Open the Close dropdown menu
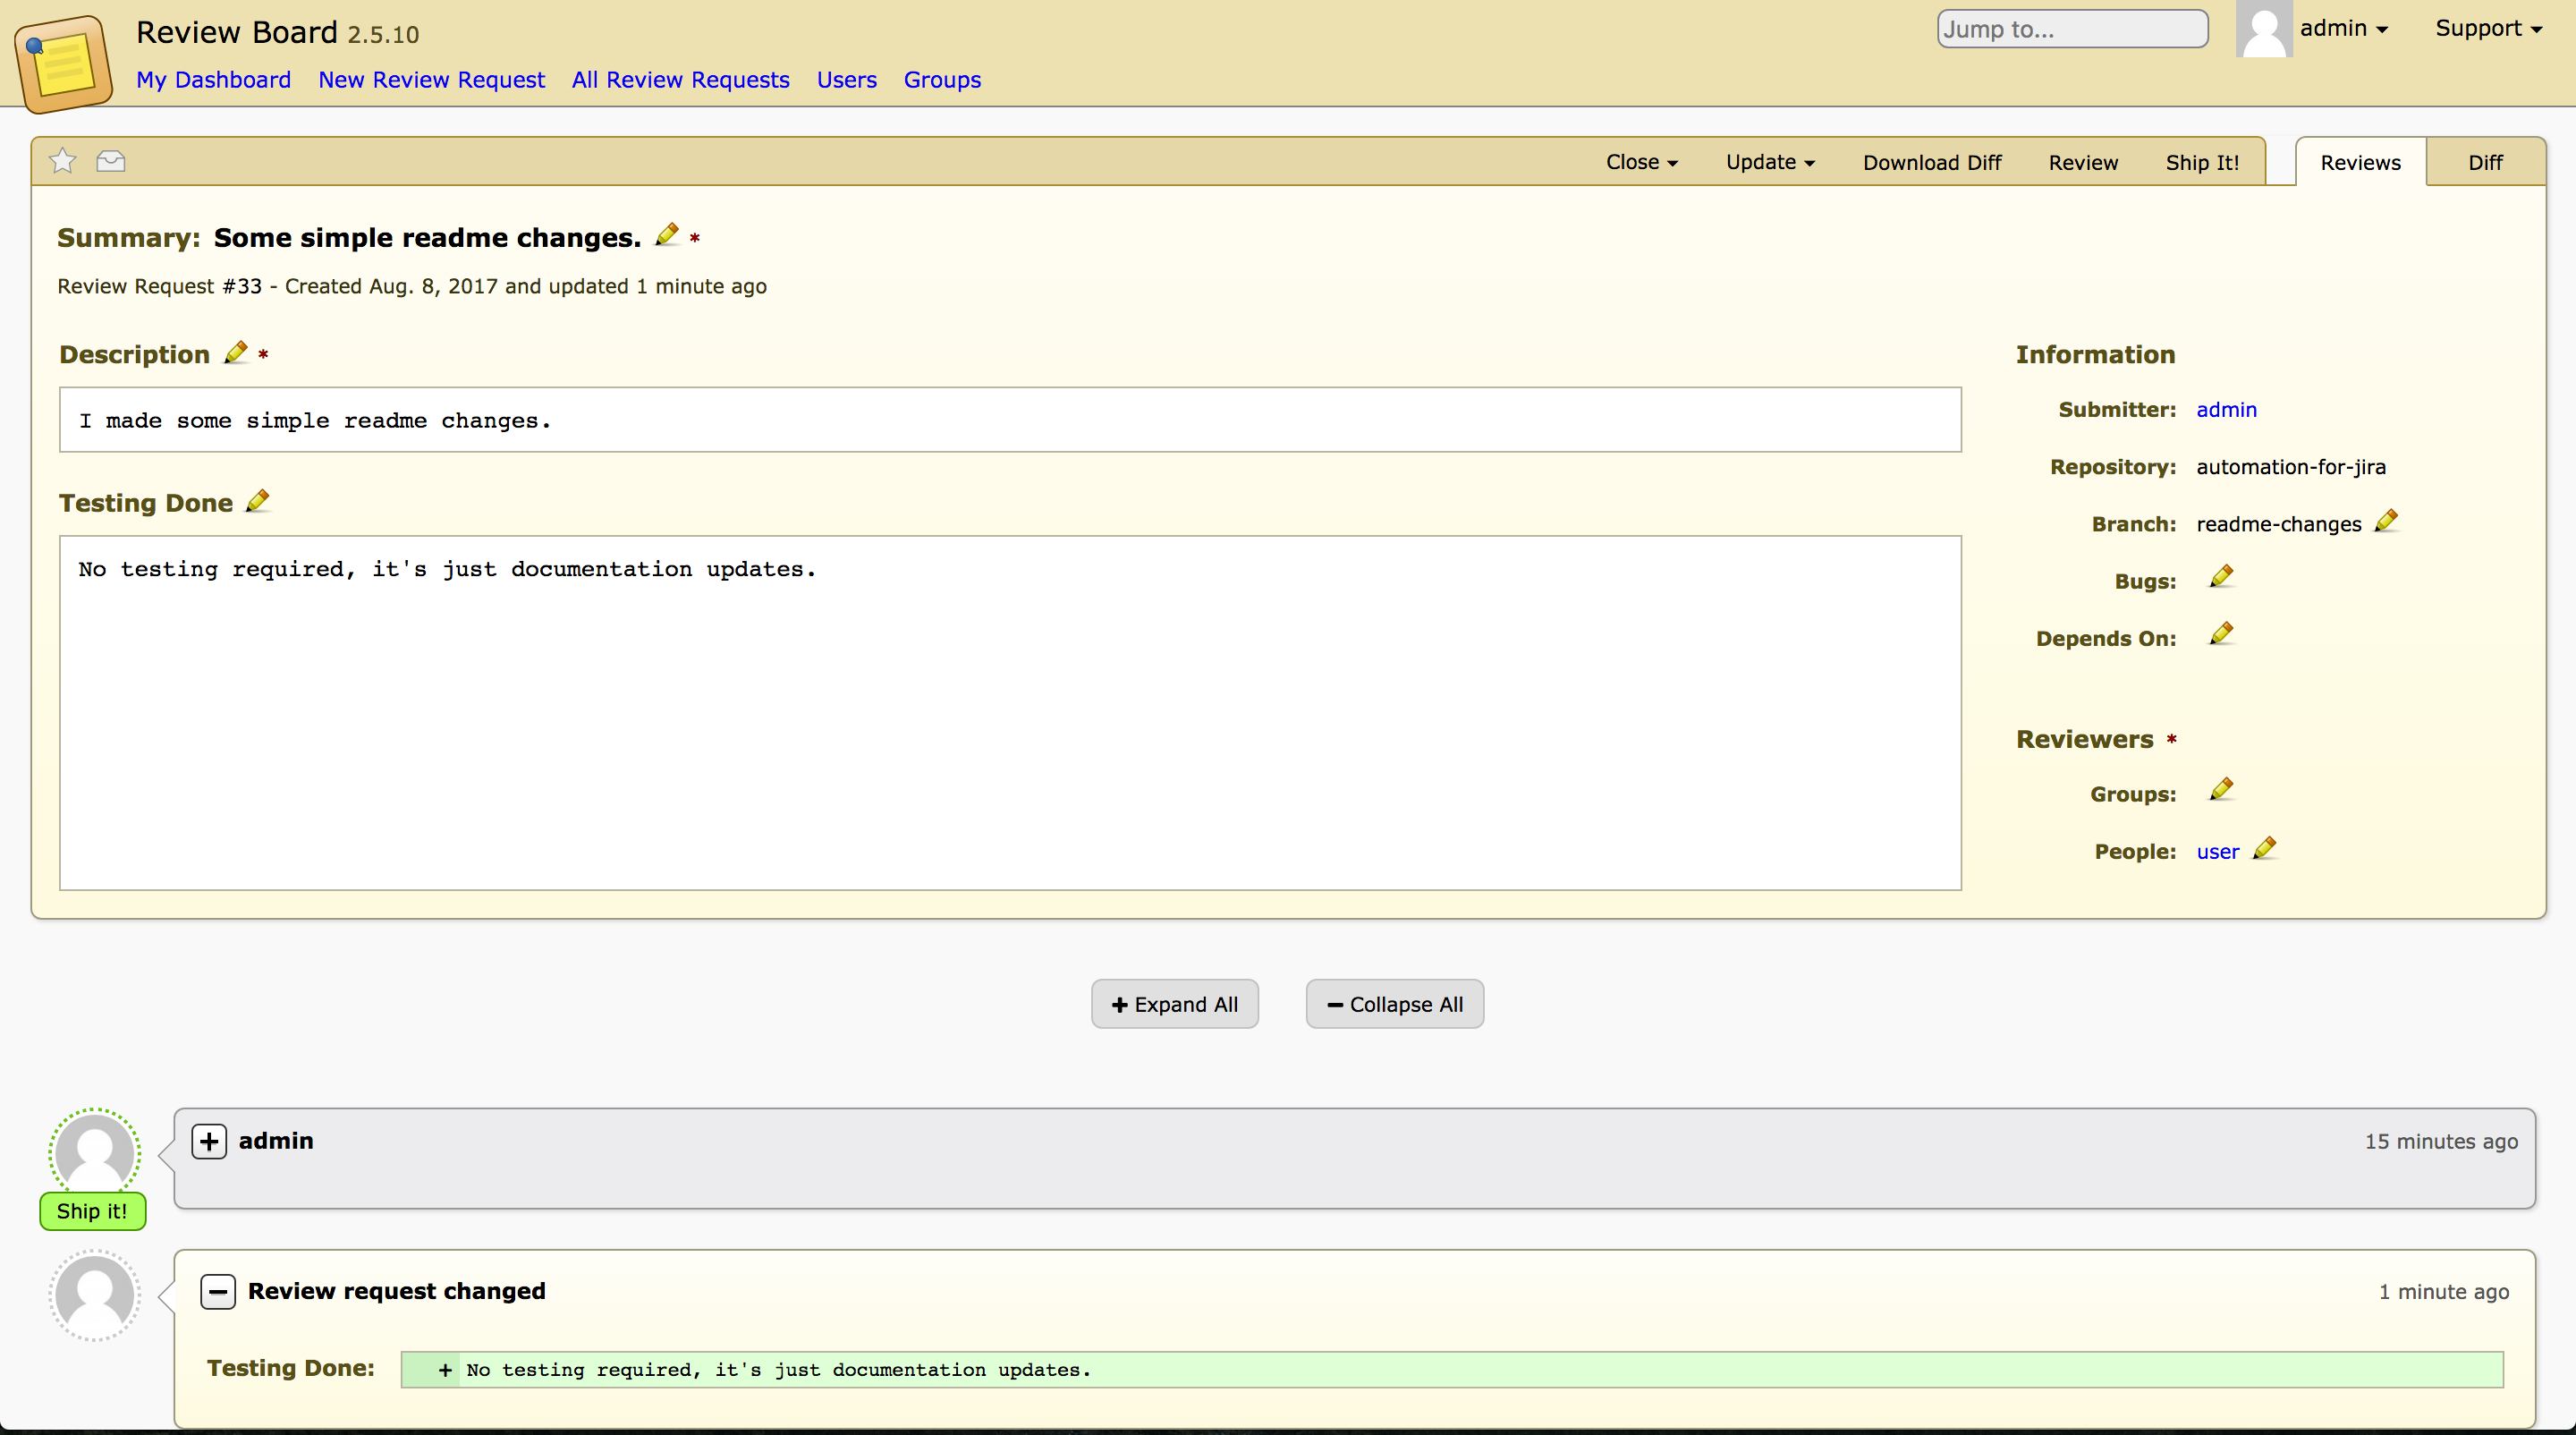 click(x=1641, y=162)
